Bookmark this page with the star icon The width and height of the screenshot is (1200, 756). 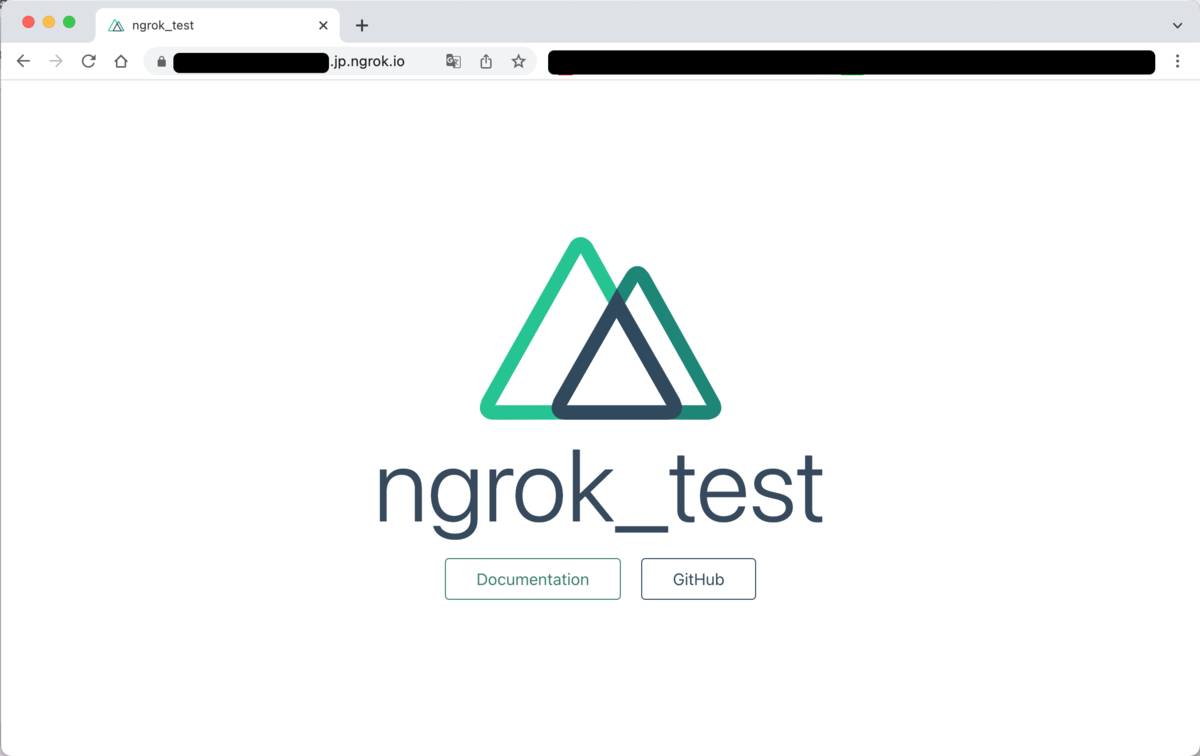coord(519,61)
